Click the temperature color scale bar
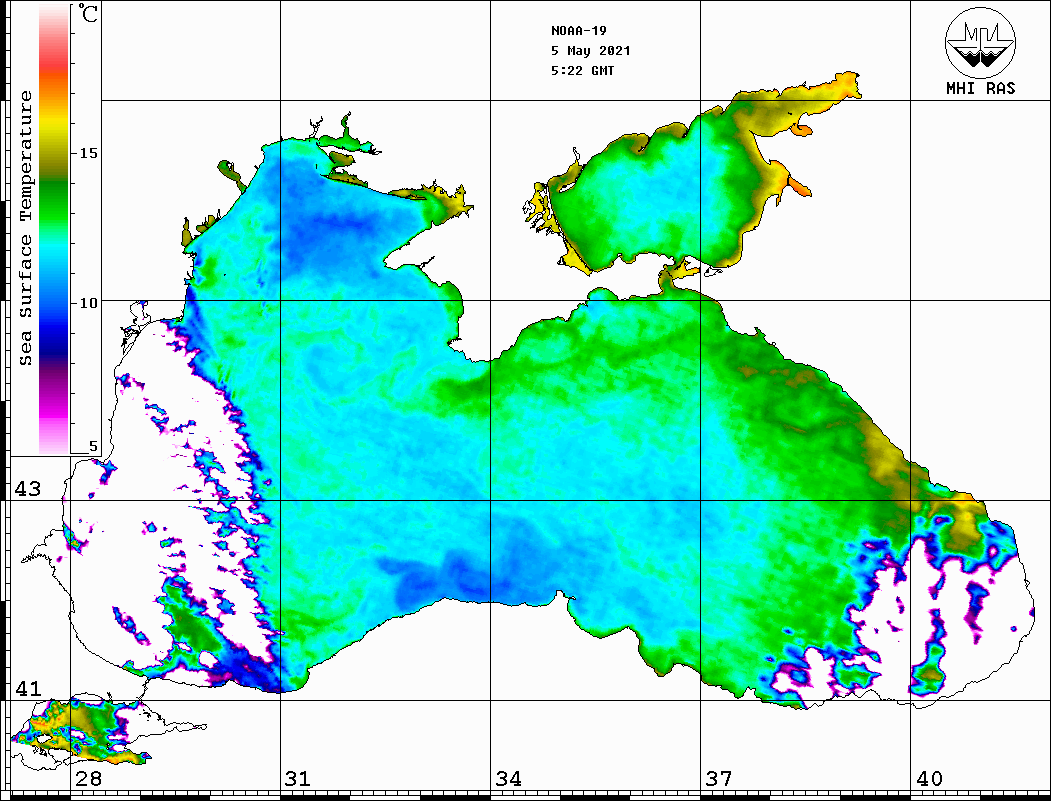Screen dimensions: 1051x801 pos(54,229)
